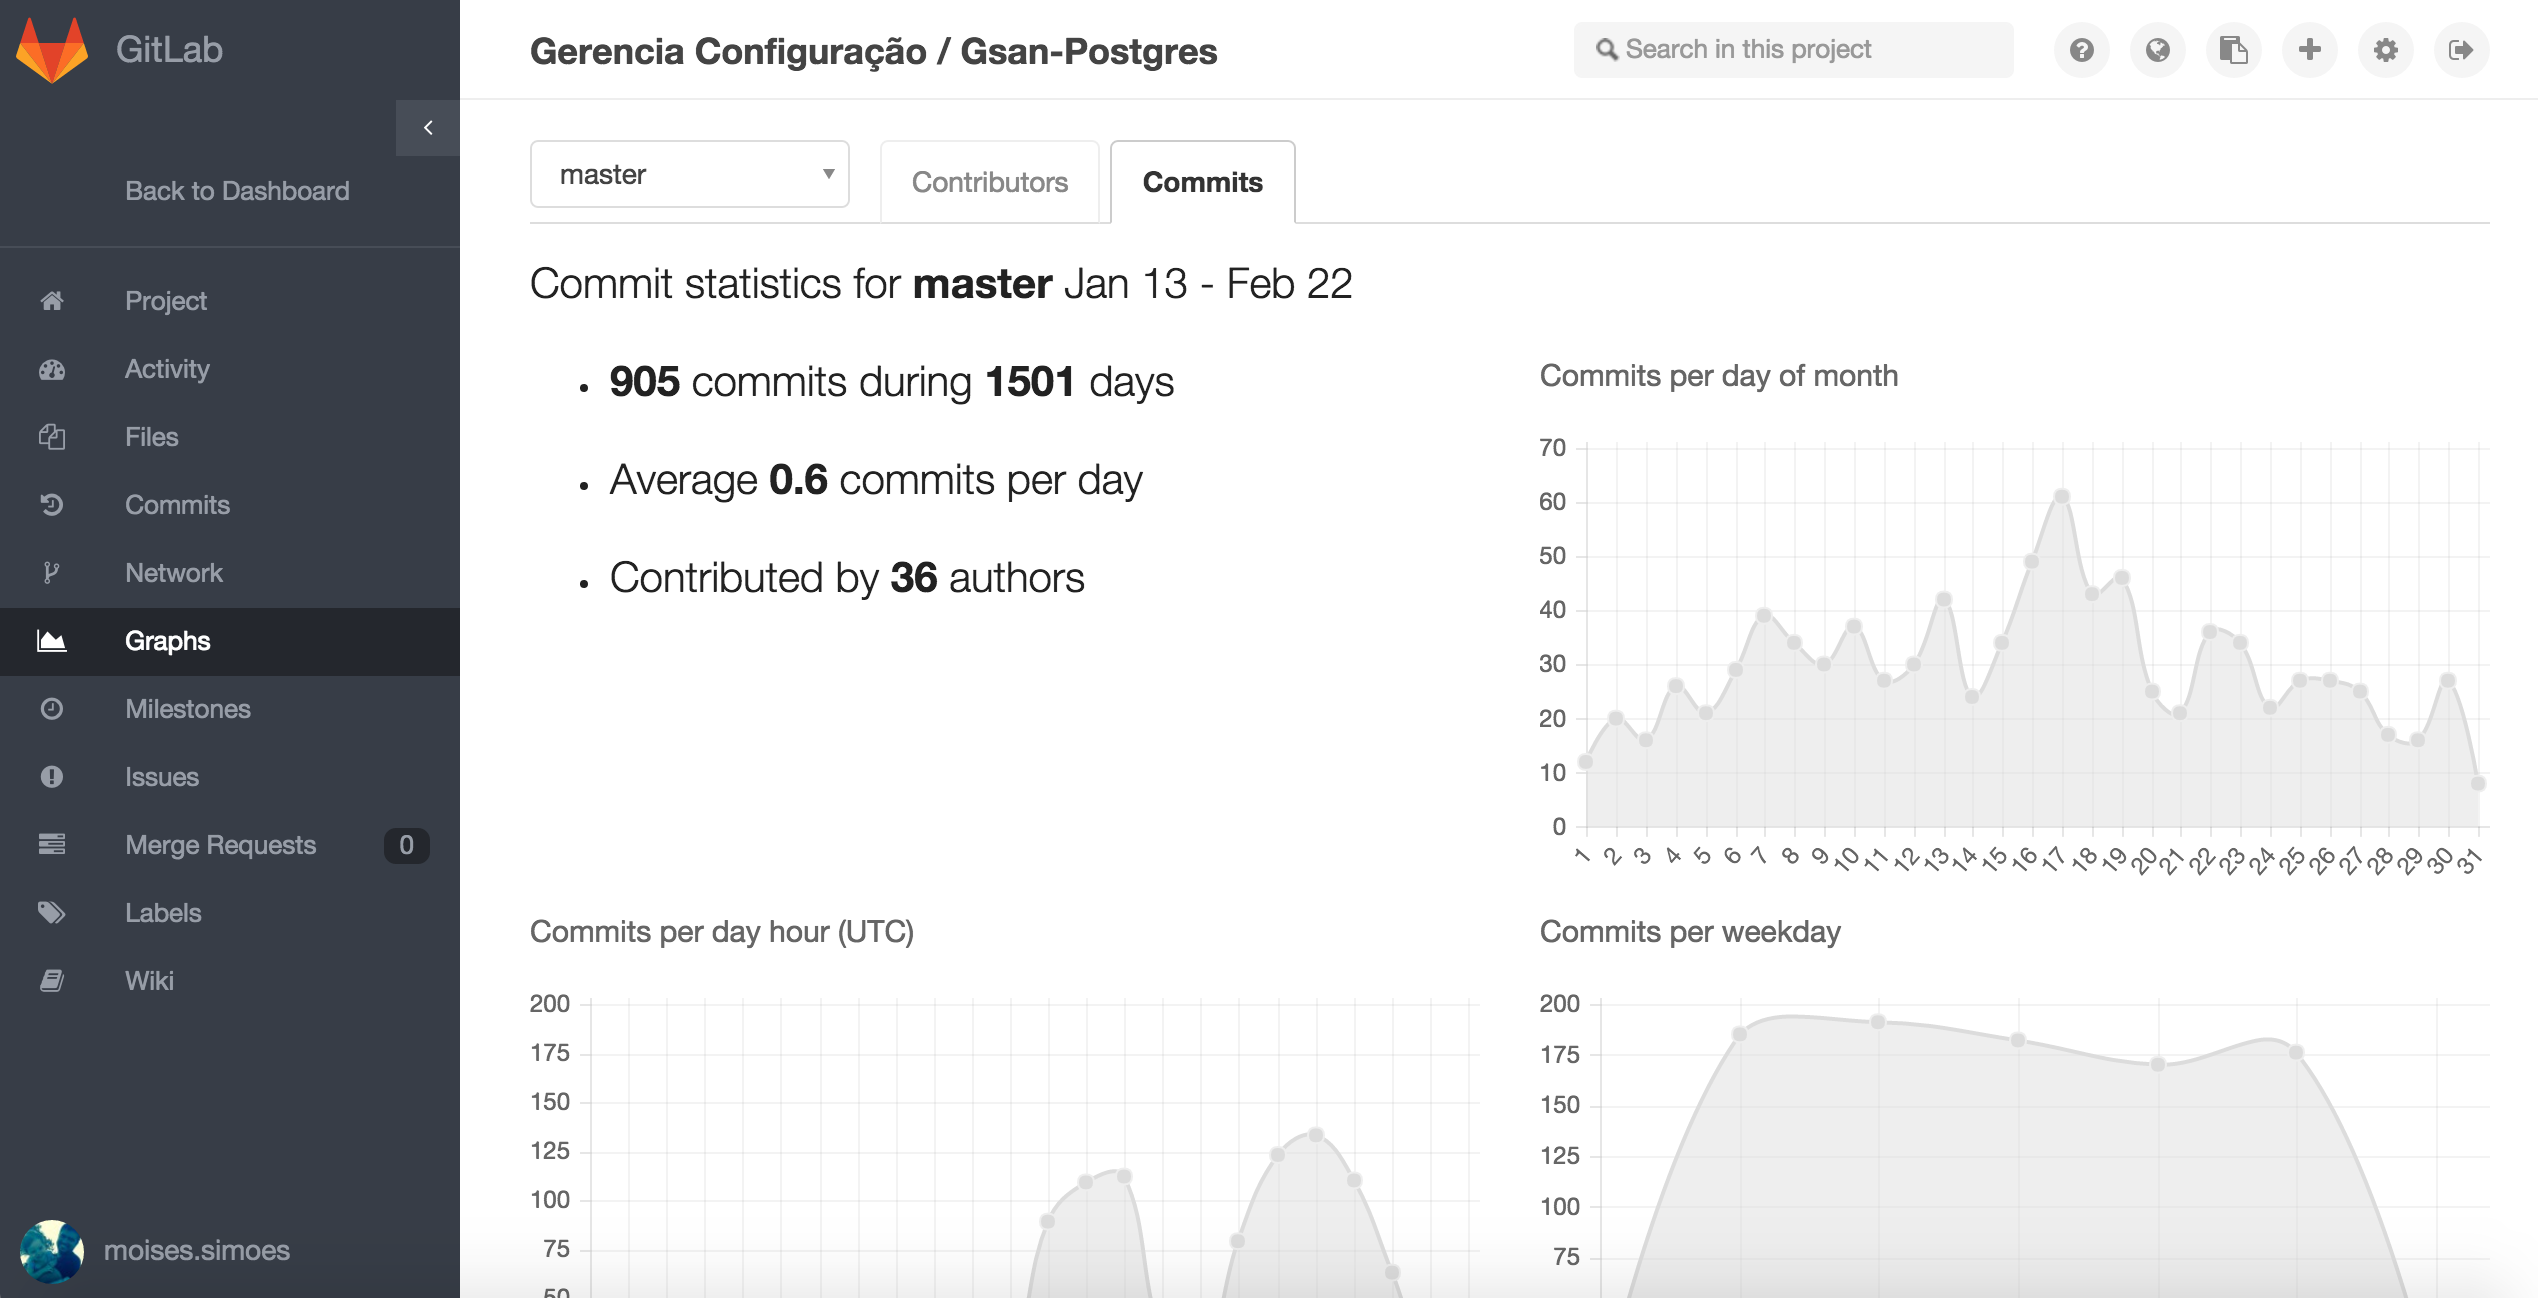Click the master dropdown arrow
This screenshot has width=2538, height=1298.
coord(828,175)
